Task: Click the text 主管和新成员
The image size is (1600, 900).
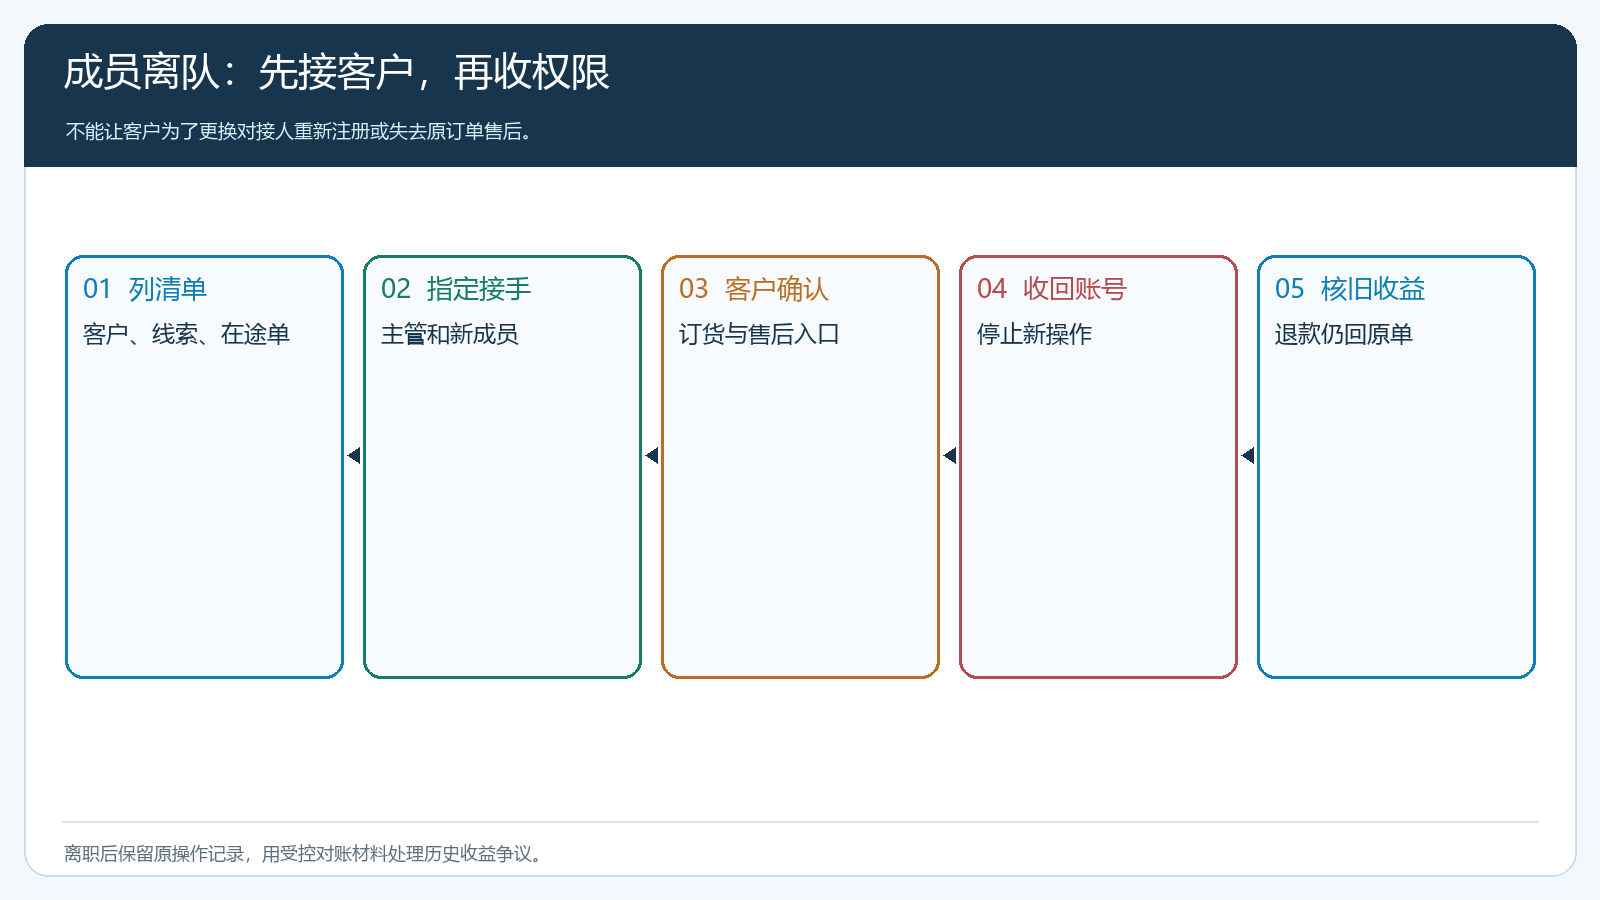Action: 450,334
